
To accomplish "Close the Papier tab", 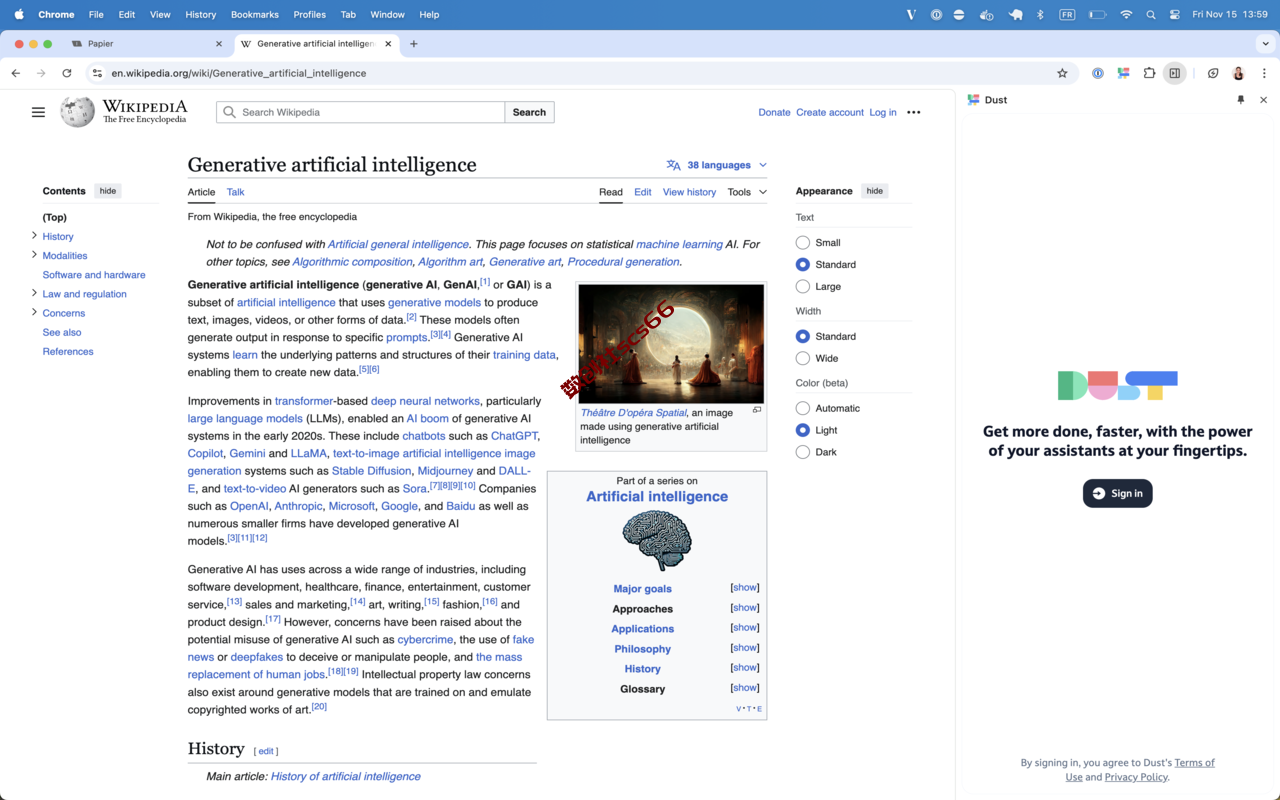I will (219, 44).
